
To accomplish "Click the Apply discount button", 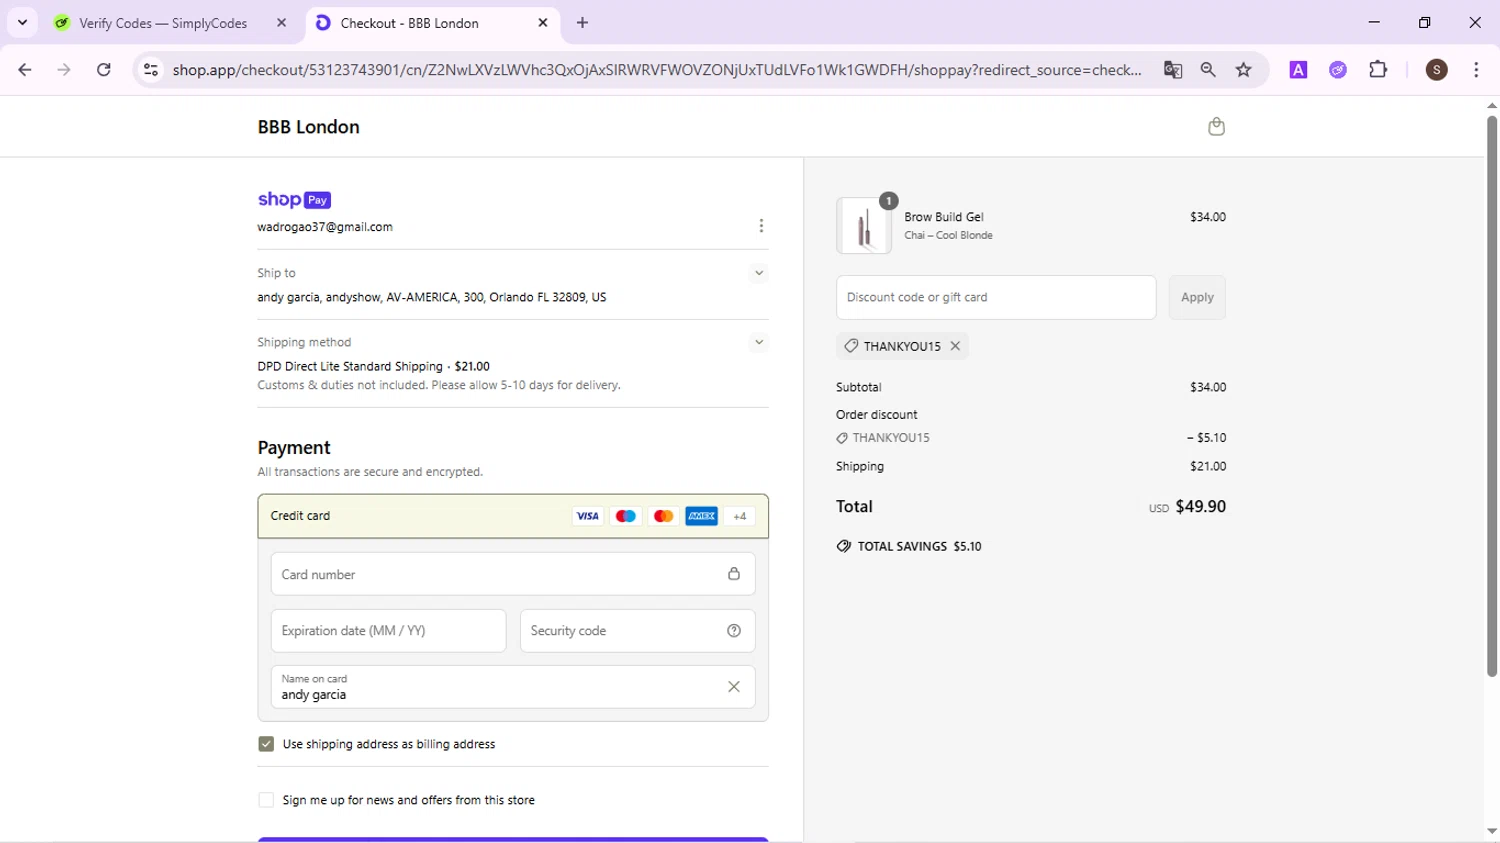I will (x=1197, y=297).
